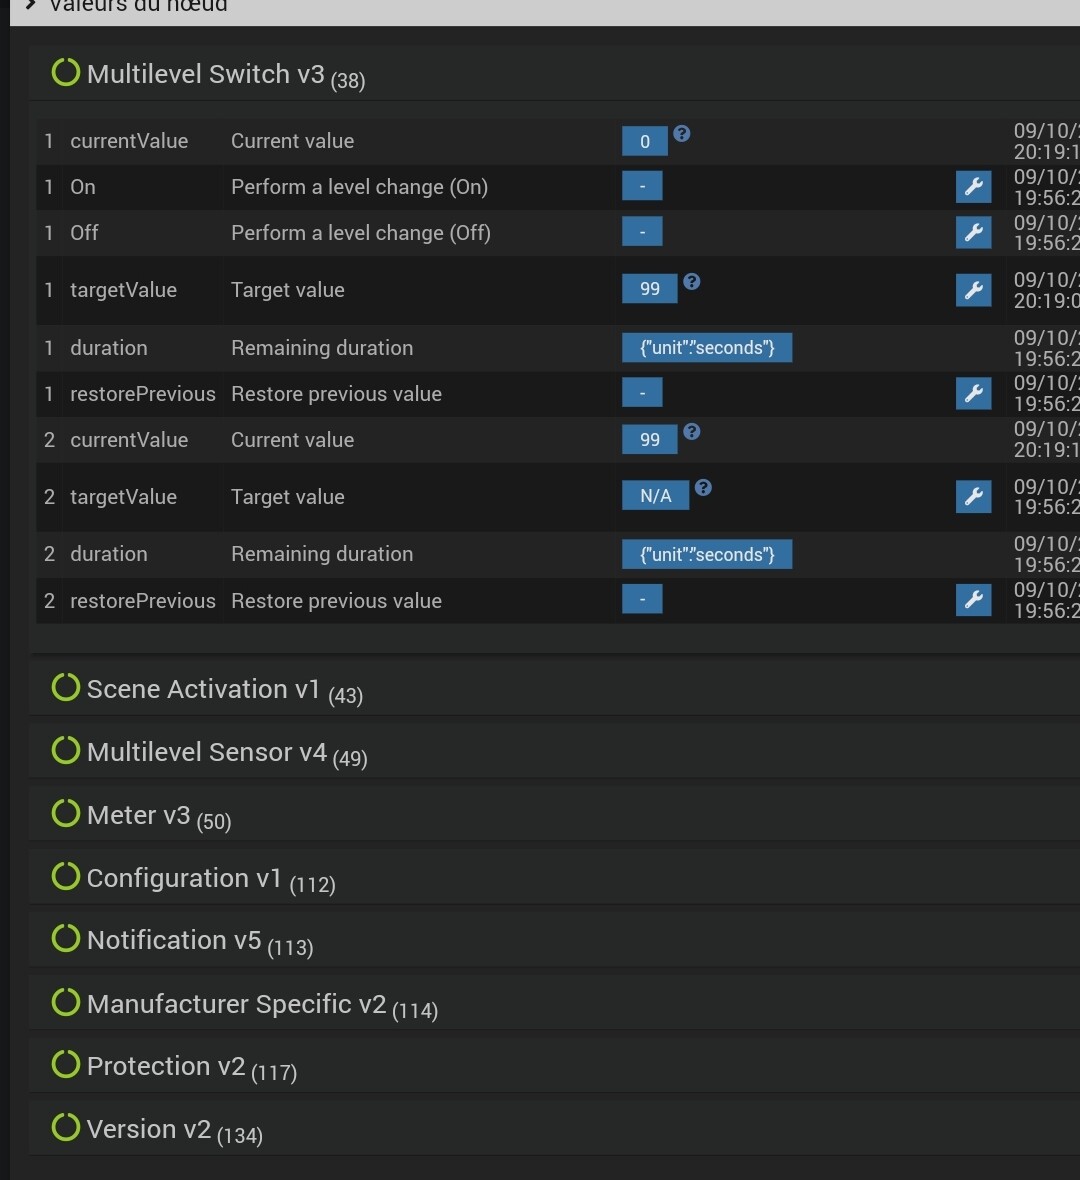The height and width of the screenshot is (1180, 1080).
Task: Expand the Scene Activation v1 section
Action: 203,690
